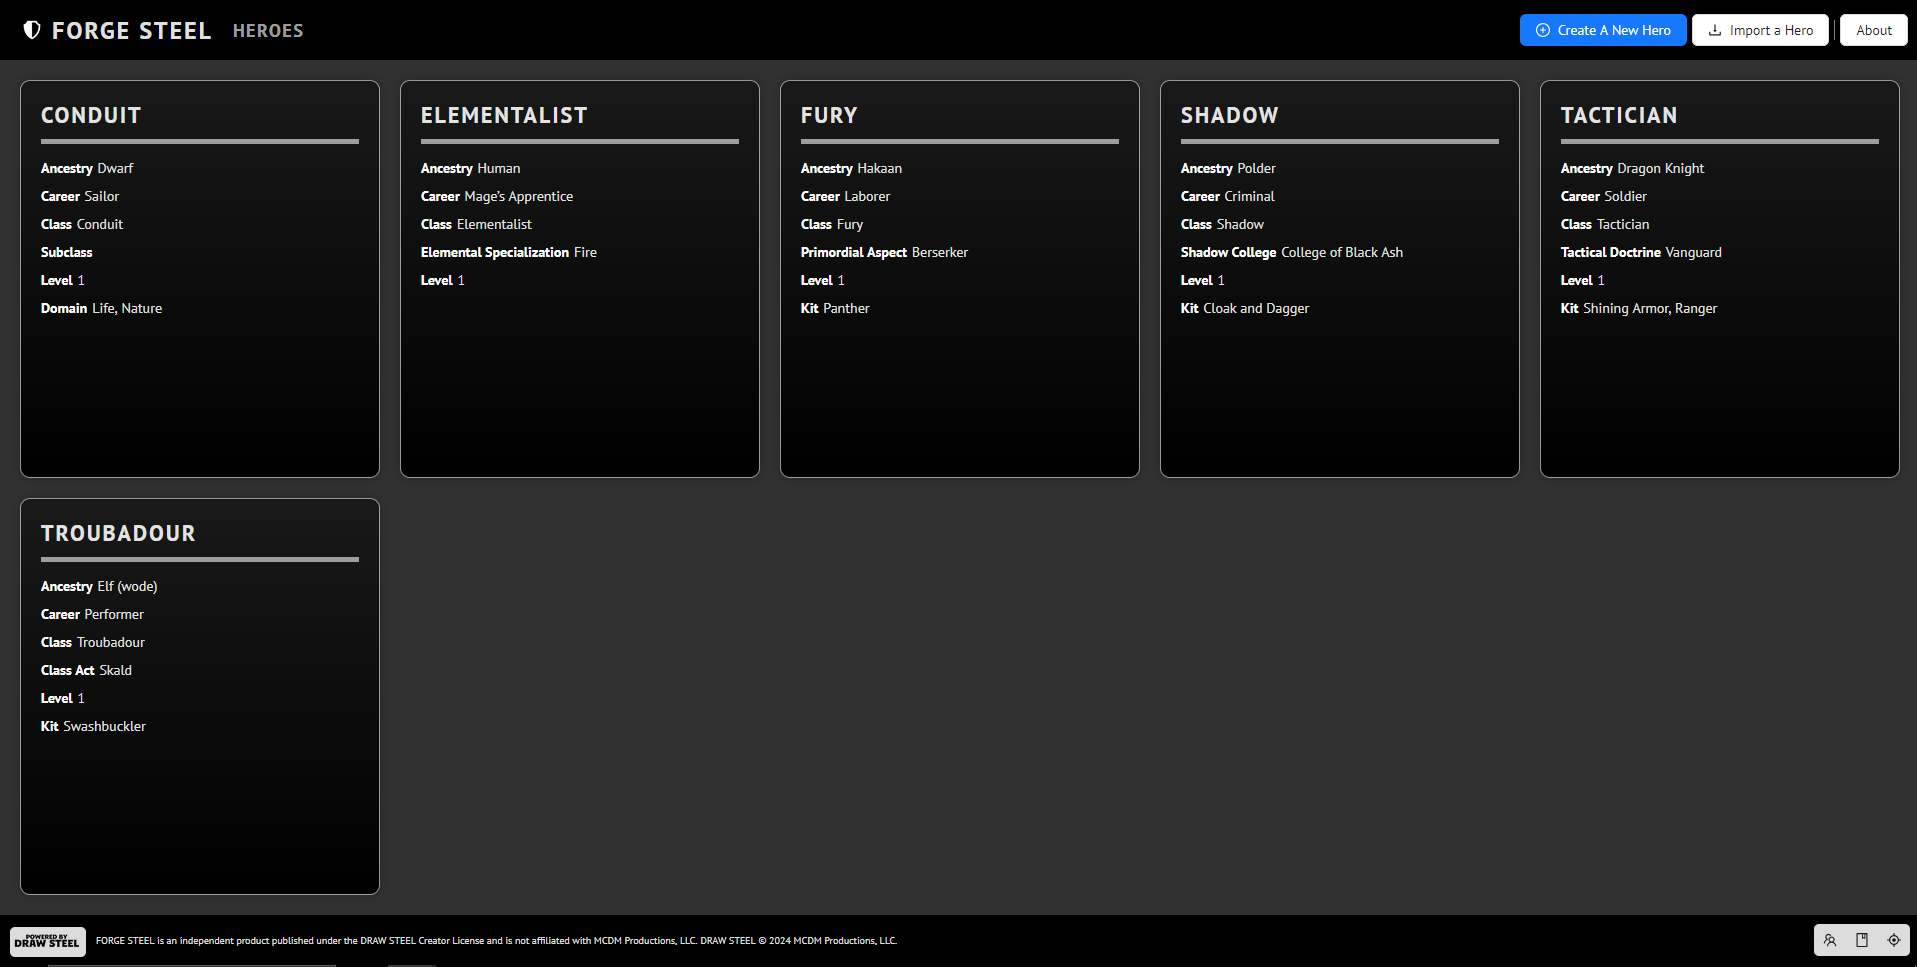
Task: Click the plus icon on Create A New Hero
Action: click(x=1543, y=30)
